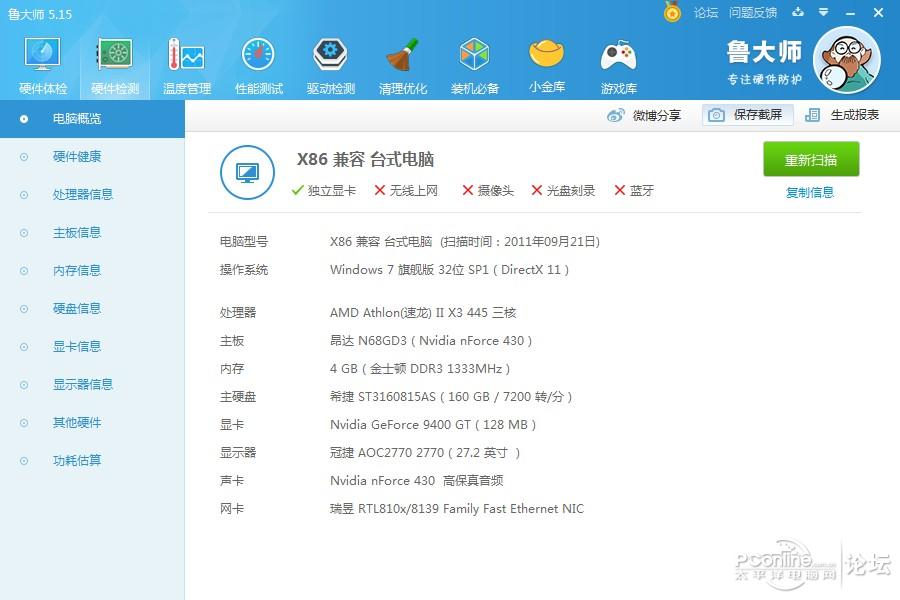
Task: Click the 独立显卡 feature indicator
Action: [324, 191]
